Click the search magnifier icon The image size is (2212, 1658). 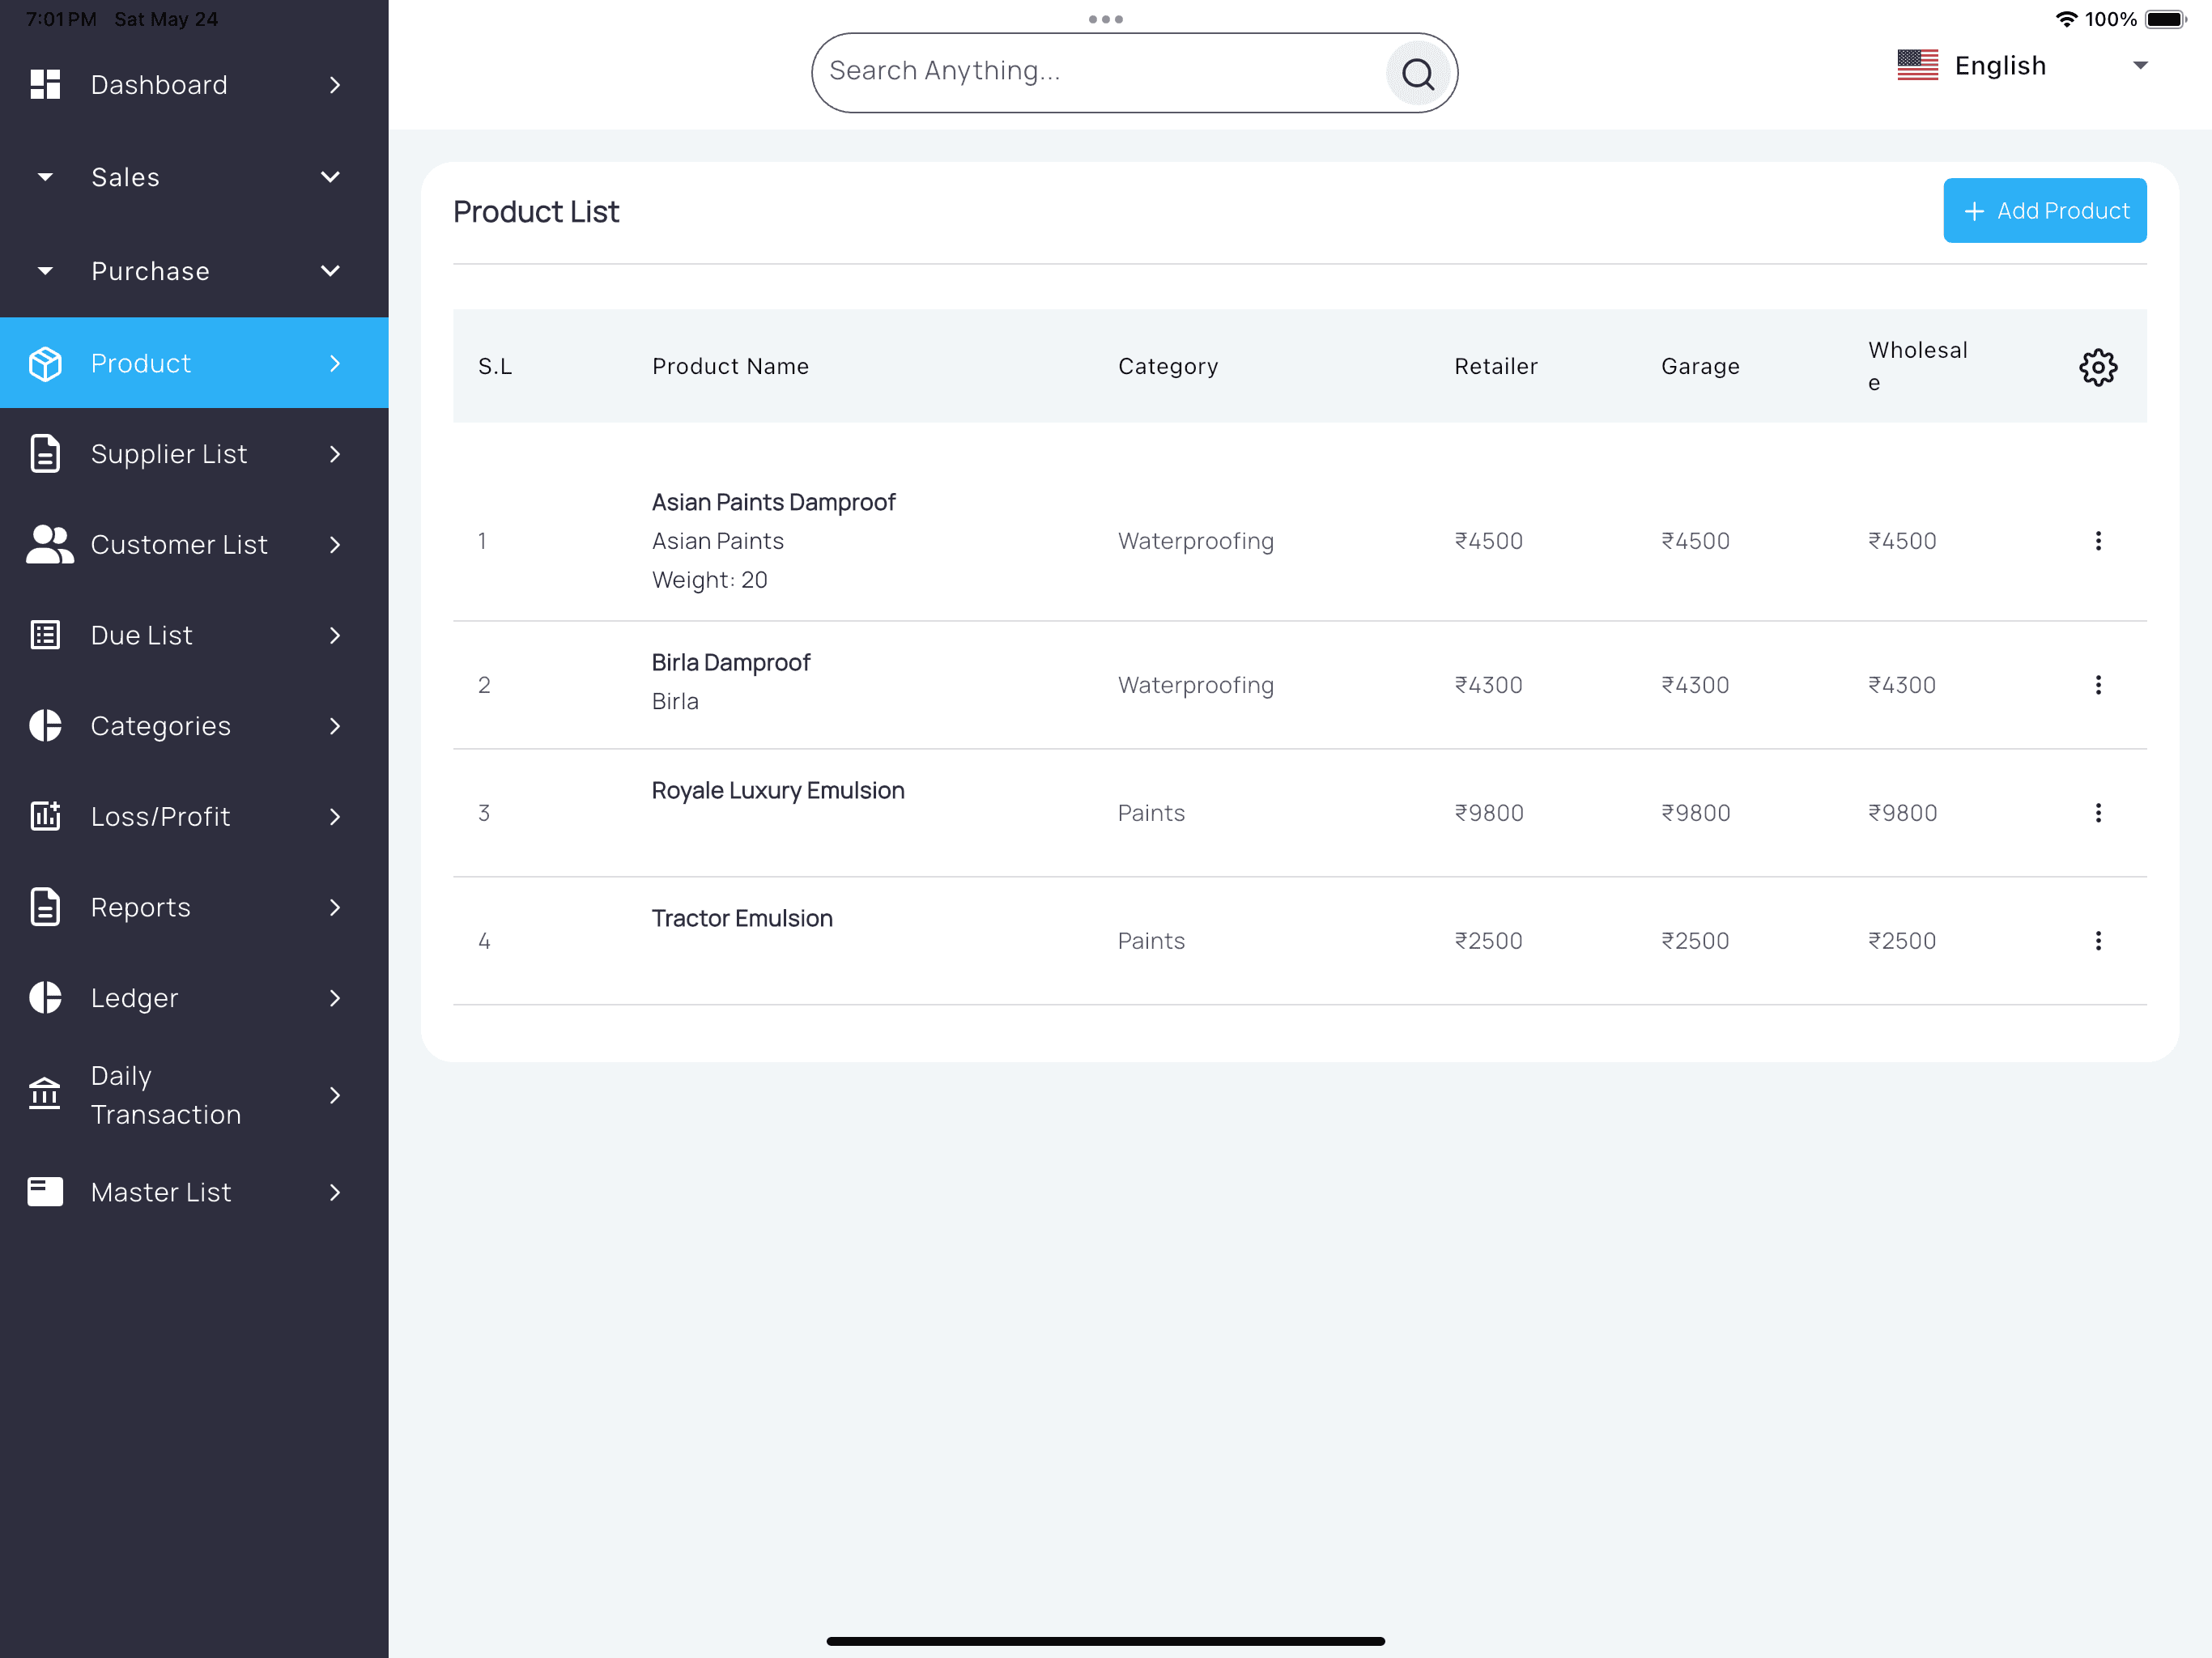(x=1417, y=73)
